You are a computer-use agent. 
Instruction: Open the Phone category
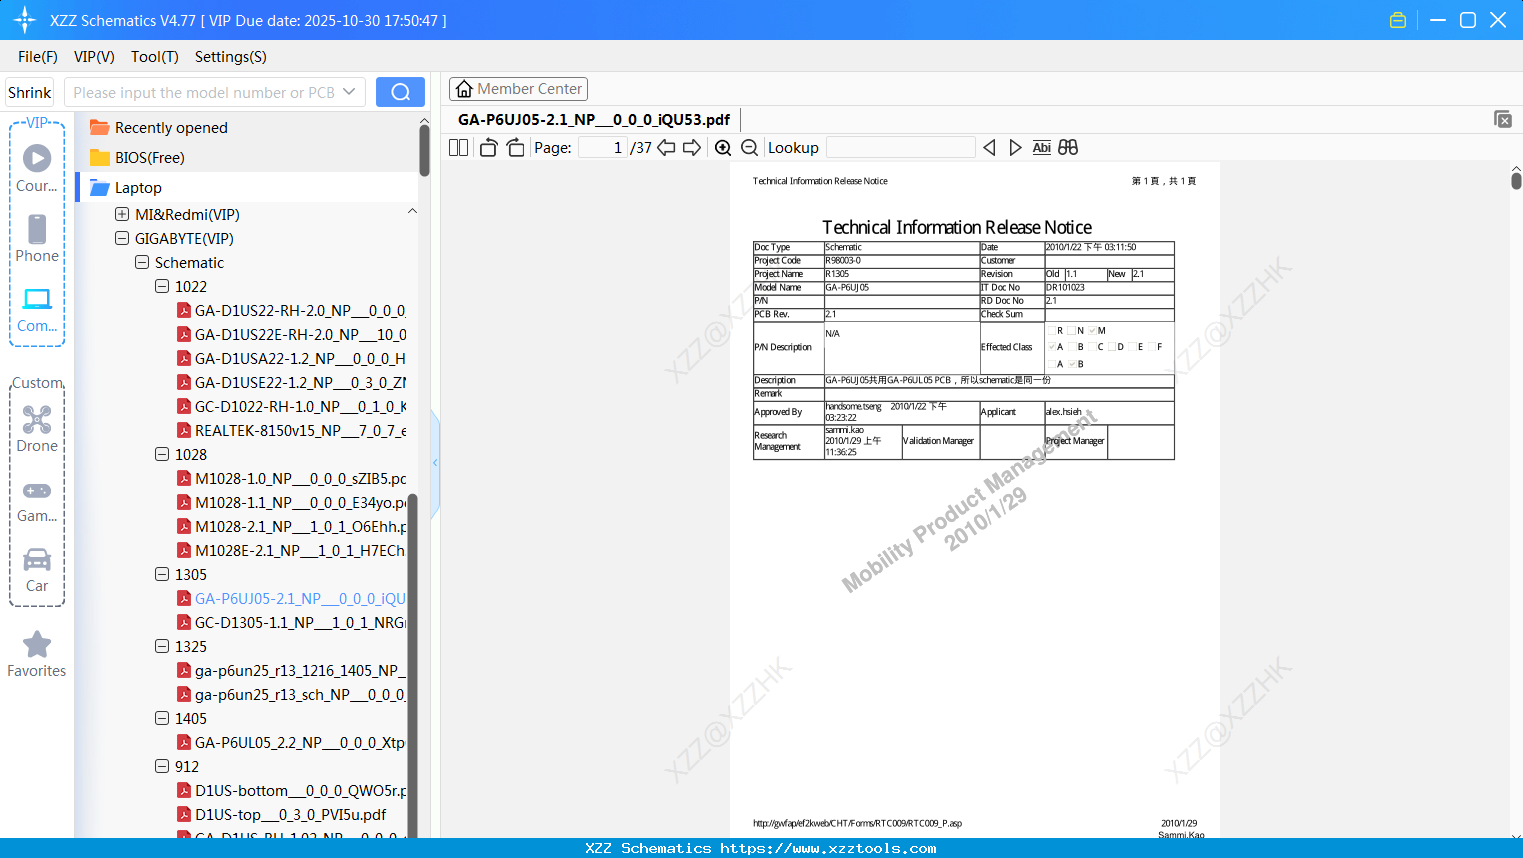tap(37, 238)
